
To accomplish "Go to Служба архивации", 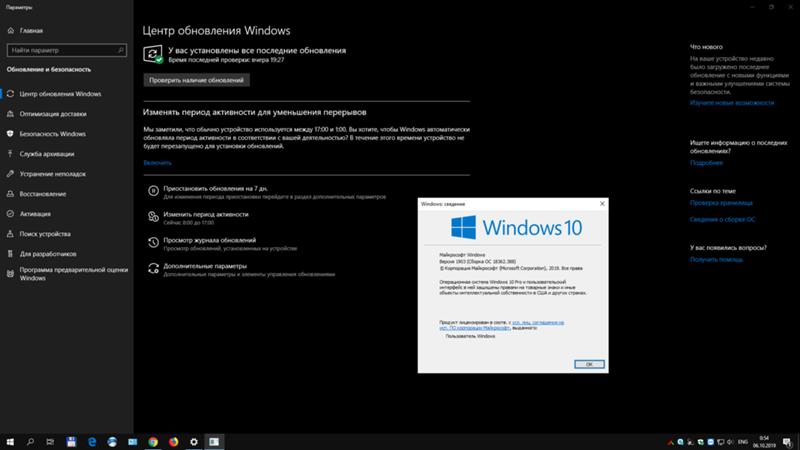I will [x=46, y=154].
